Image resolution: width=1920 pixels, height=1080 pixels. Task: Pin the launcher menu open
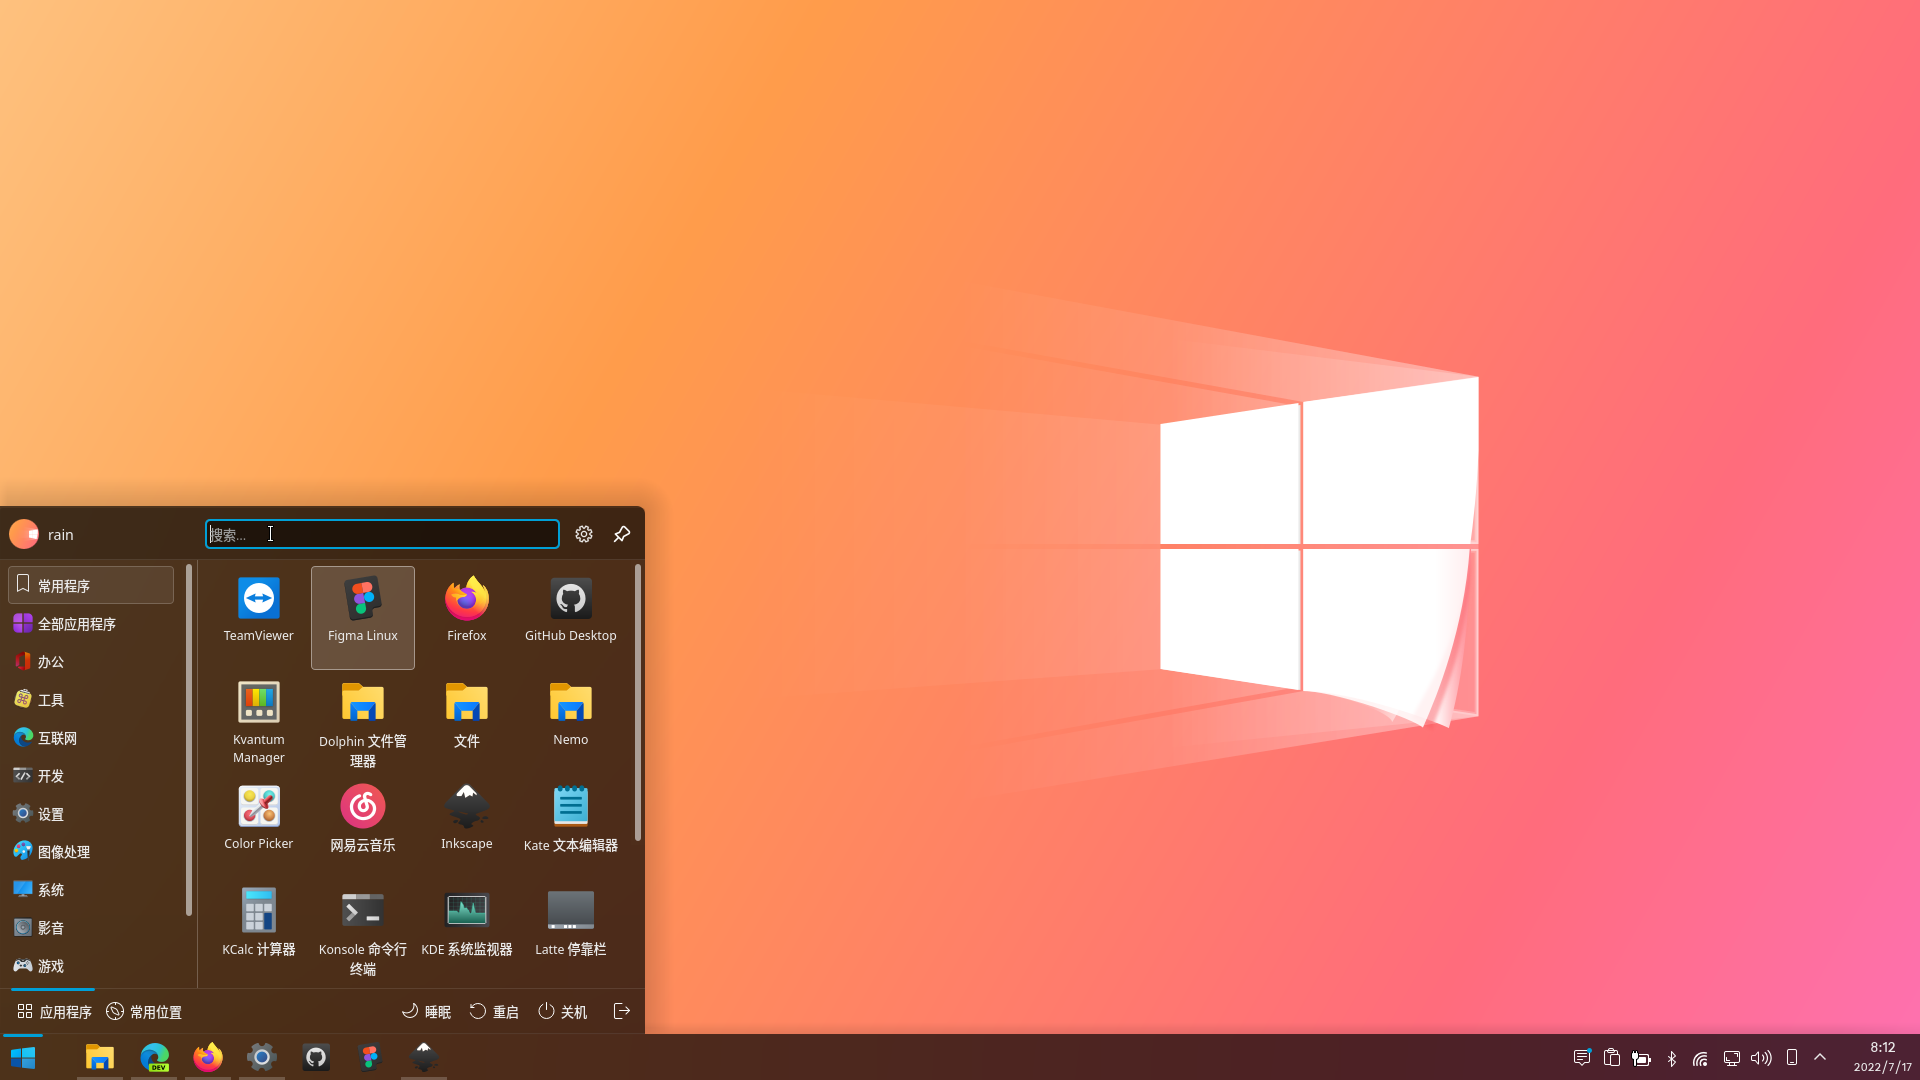pos(622,534)
